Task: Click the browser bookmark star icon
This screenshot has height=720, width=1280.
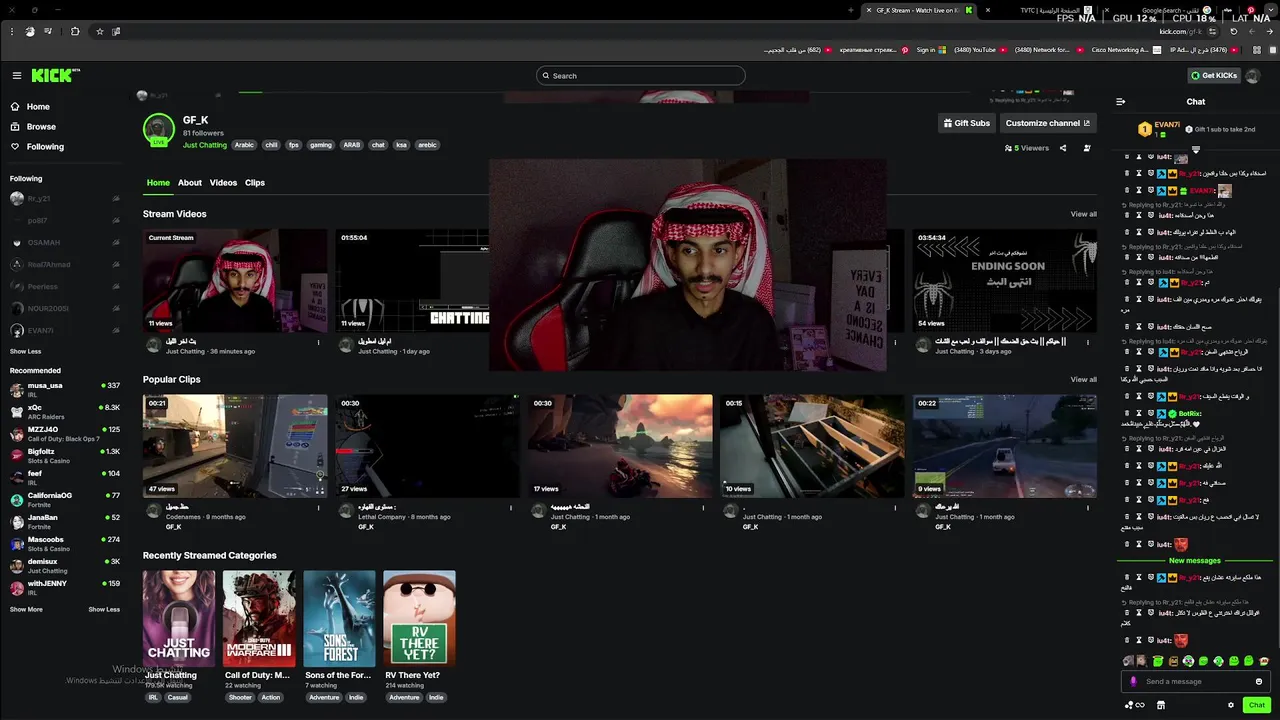Action: pyautogui.click(x=100, y=31)
